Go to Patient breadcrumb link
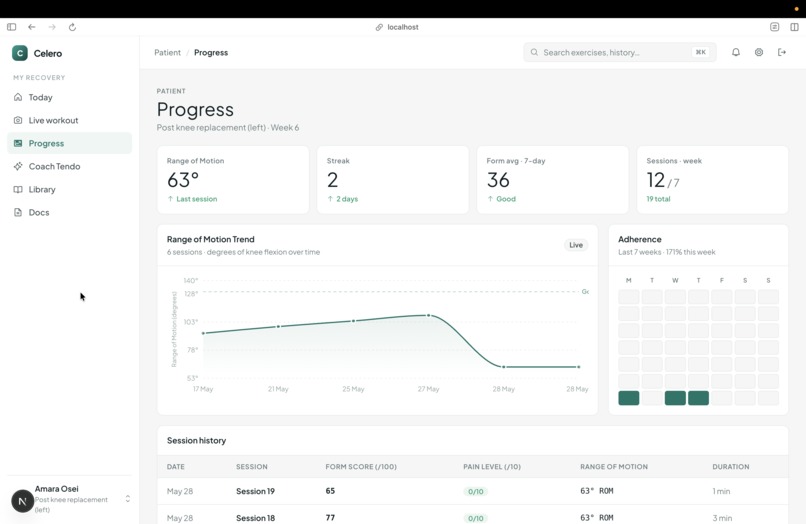Viewport: 806px width, 524px height. pyautogui.click(x=168, y=52)
